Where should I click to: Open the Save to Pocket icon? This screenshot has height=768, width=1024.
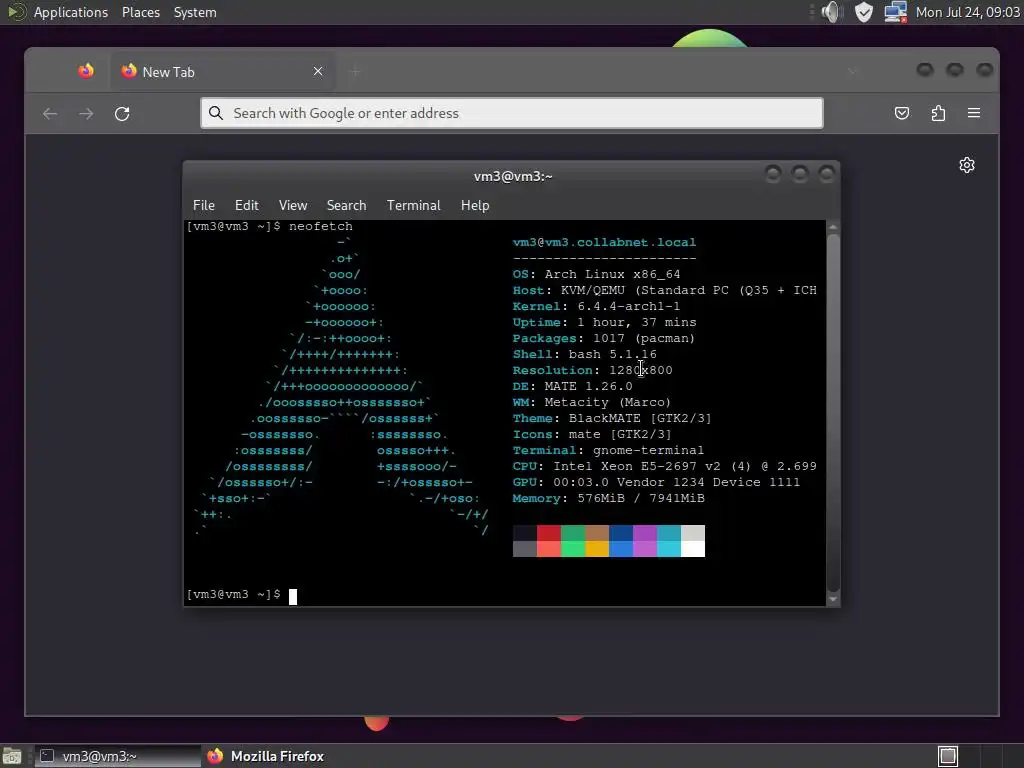902,113
